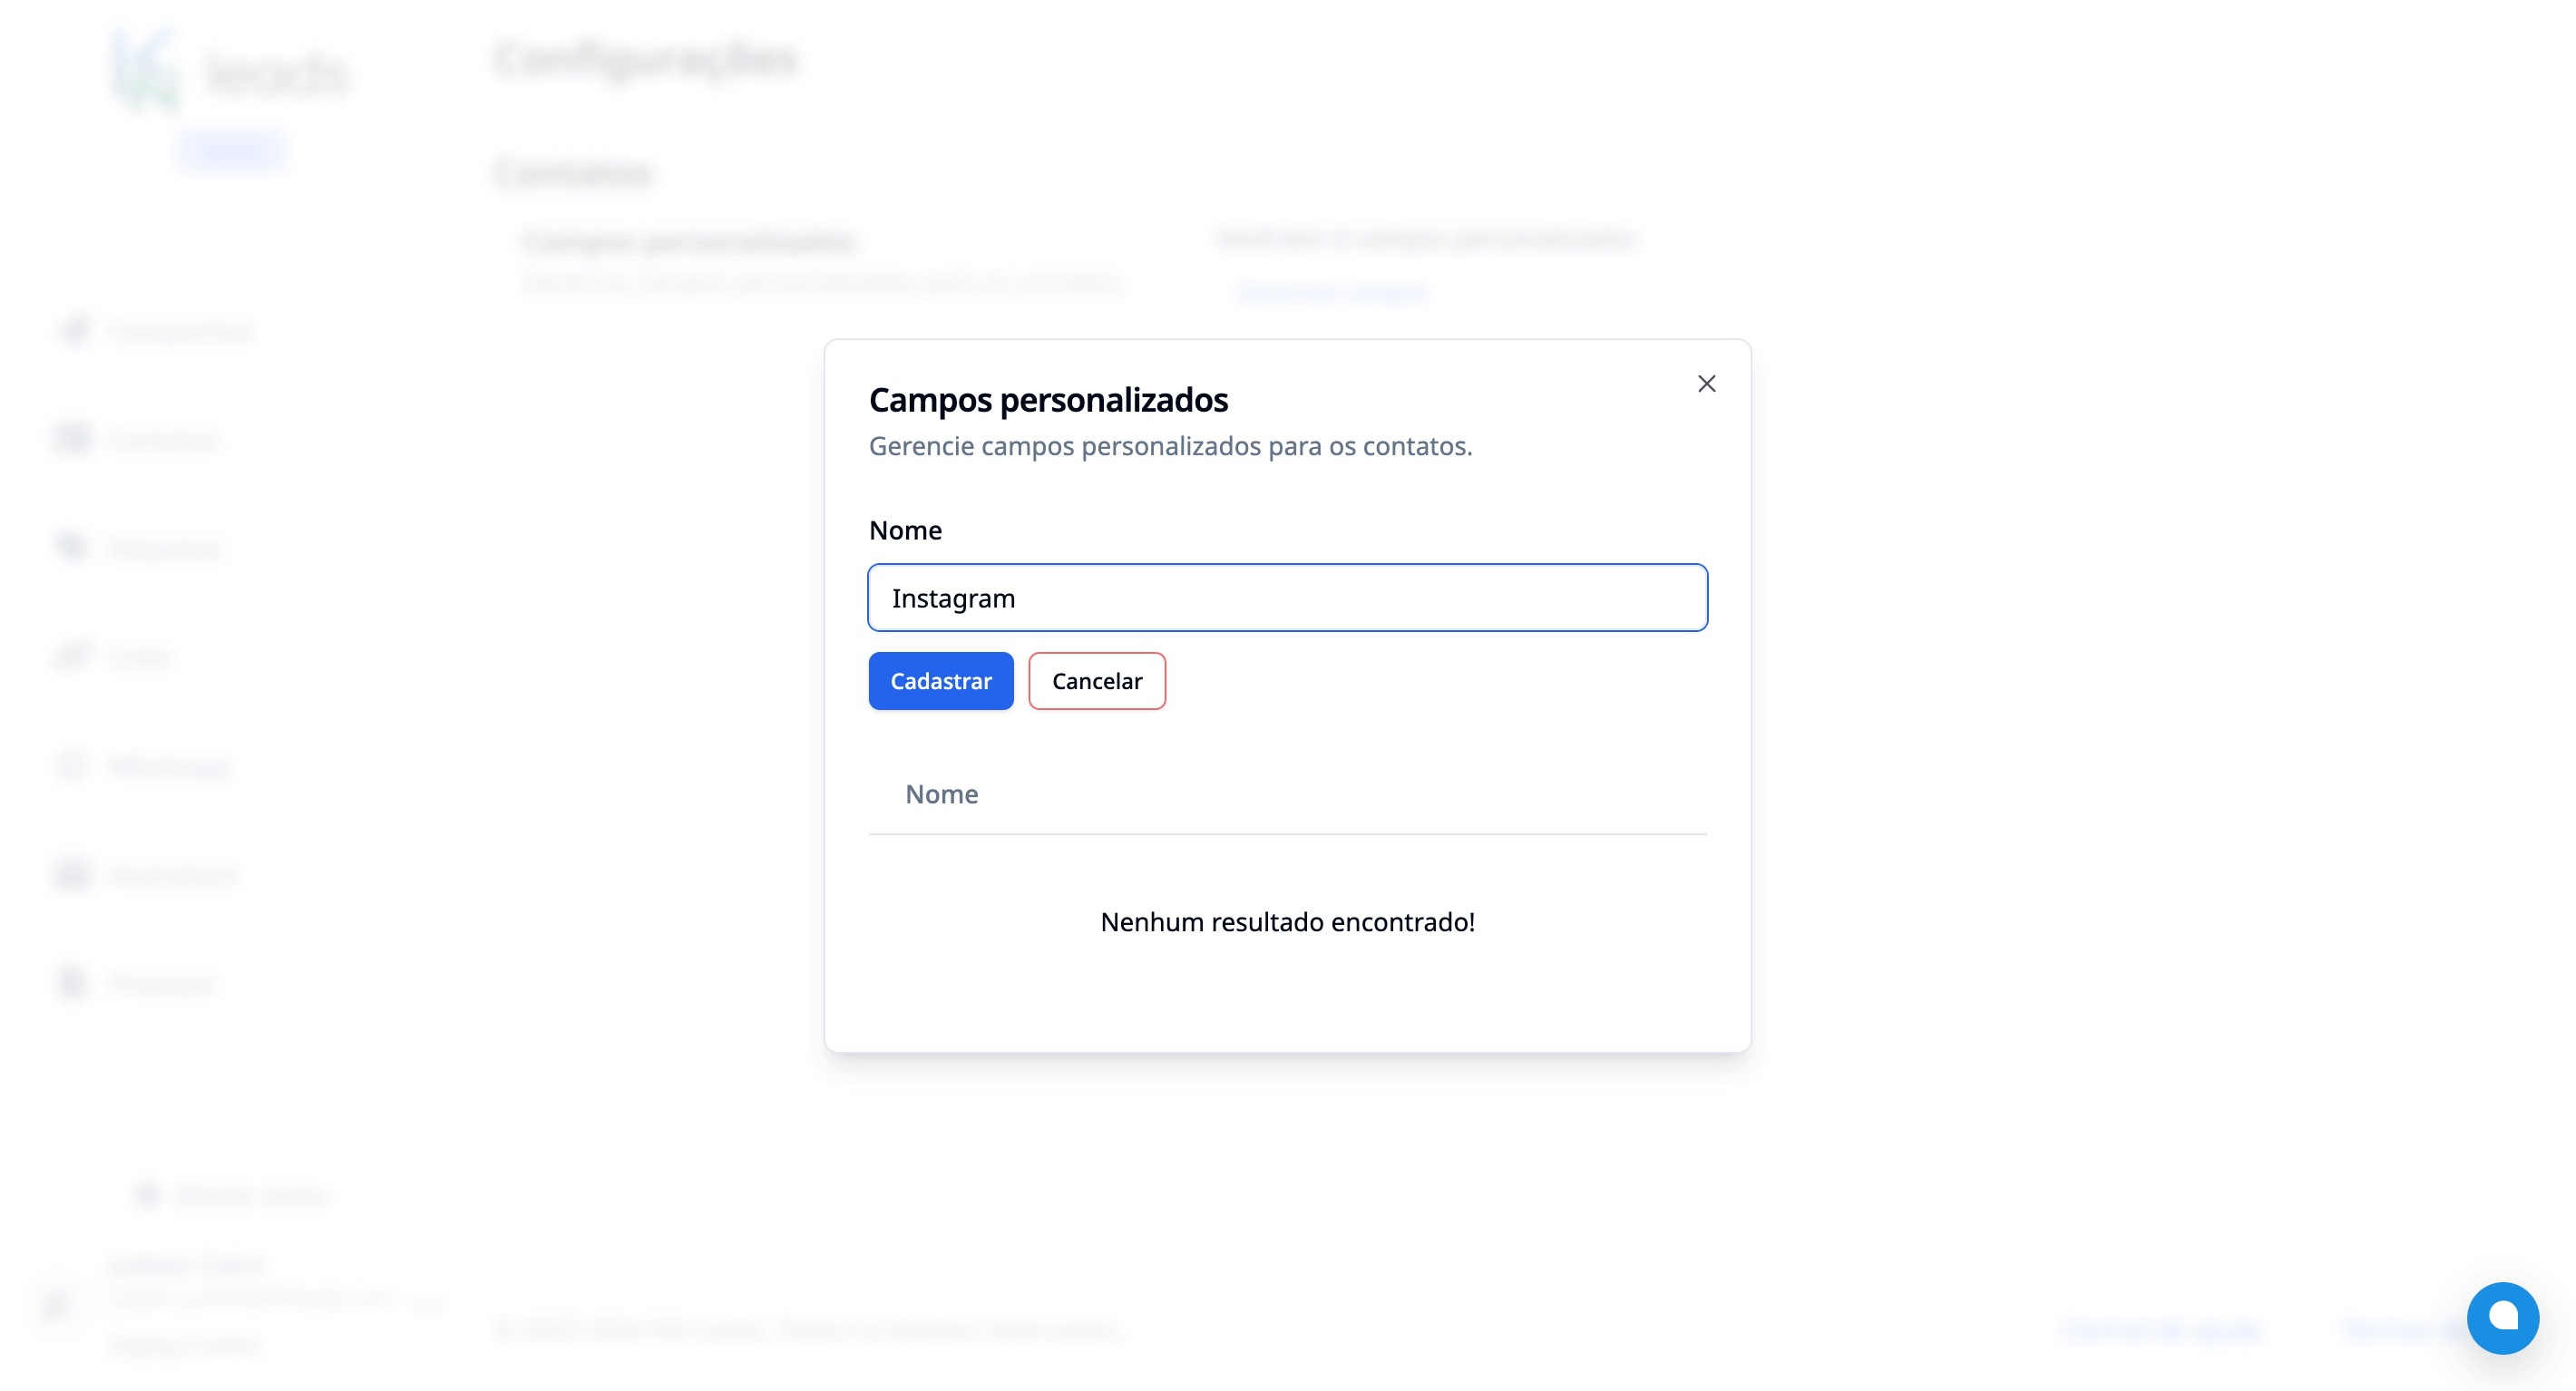Select the Nome column header in the results table
This screenshot has height=1391, width=2576.
tap(941, 793)
